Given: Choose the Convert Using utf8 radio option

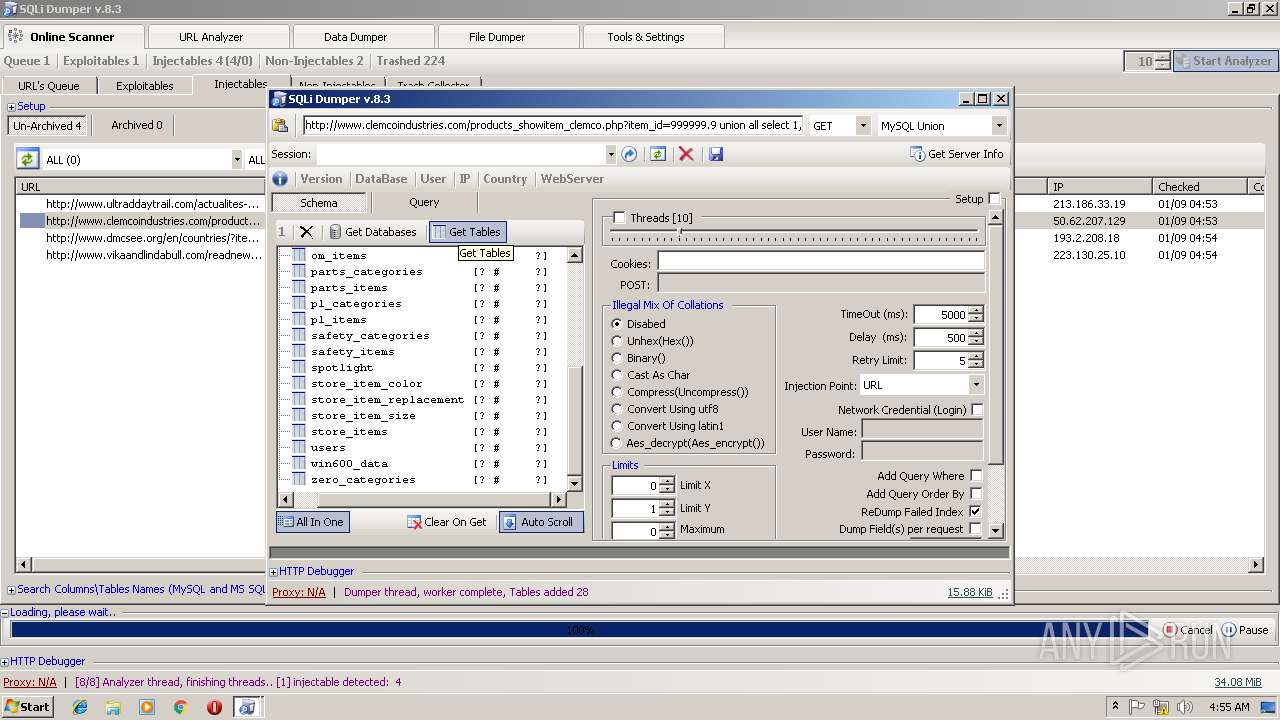Looking at the screenshot, I should 617,409.
